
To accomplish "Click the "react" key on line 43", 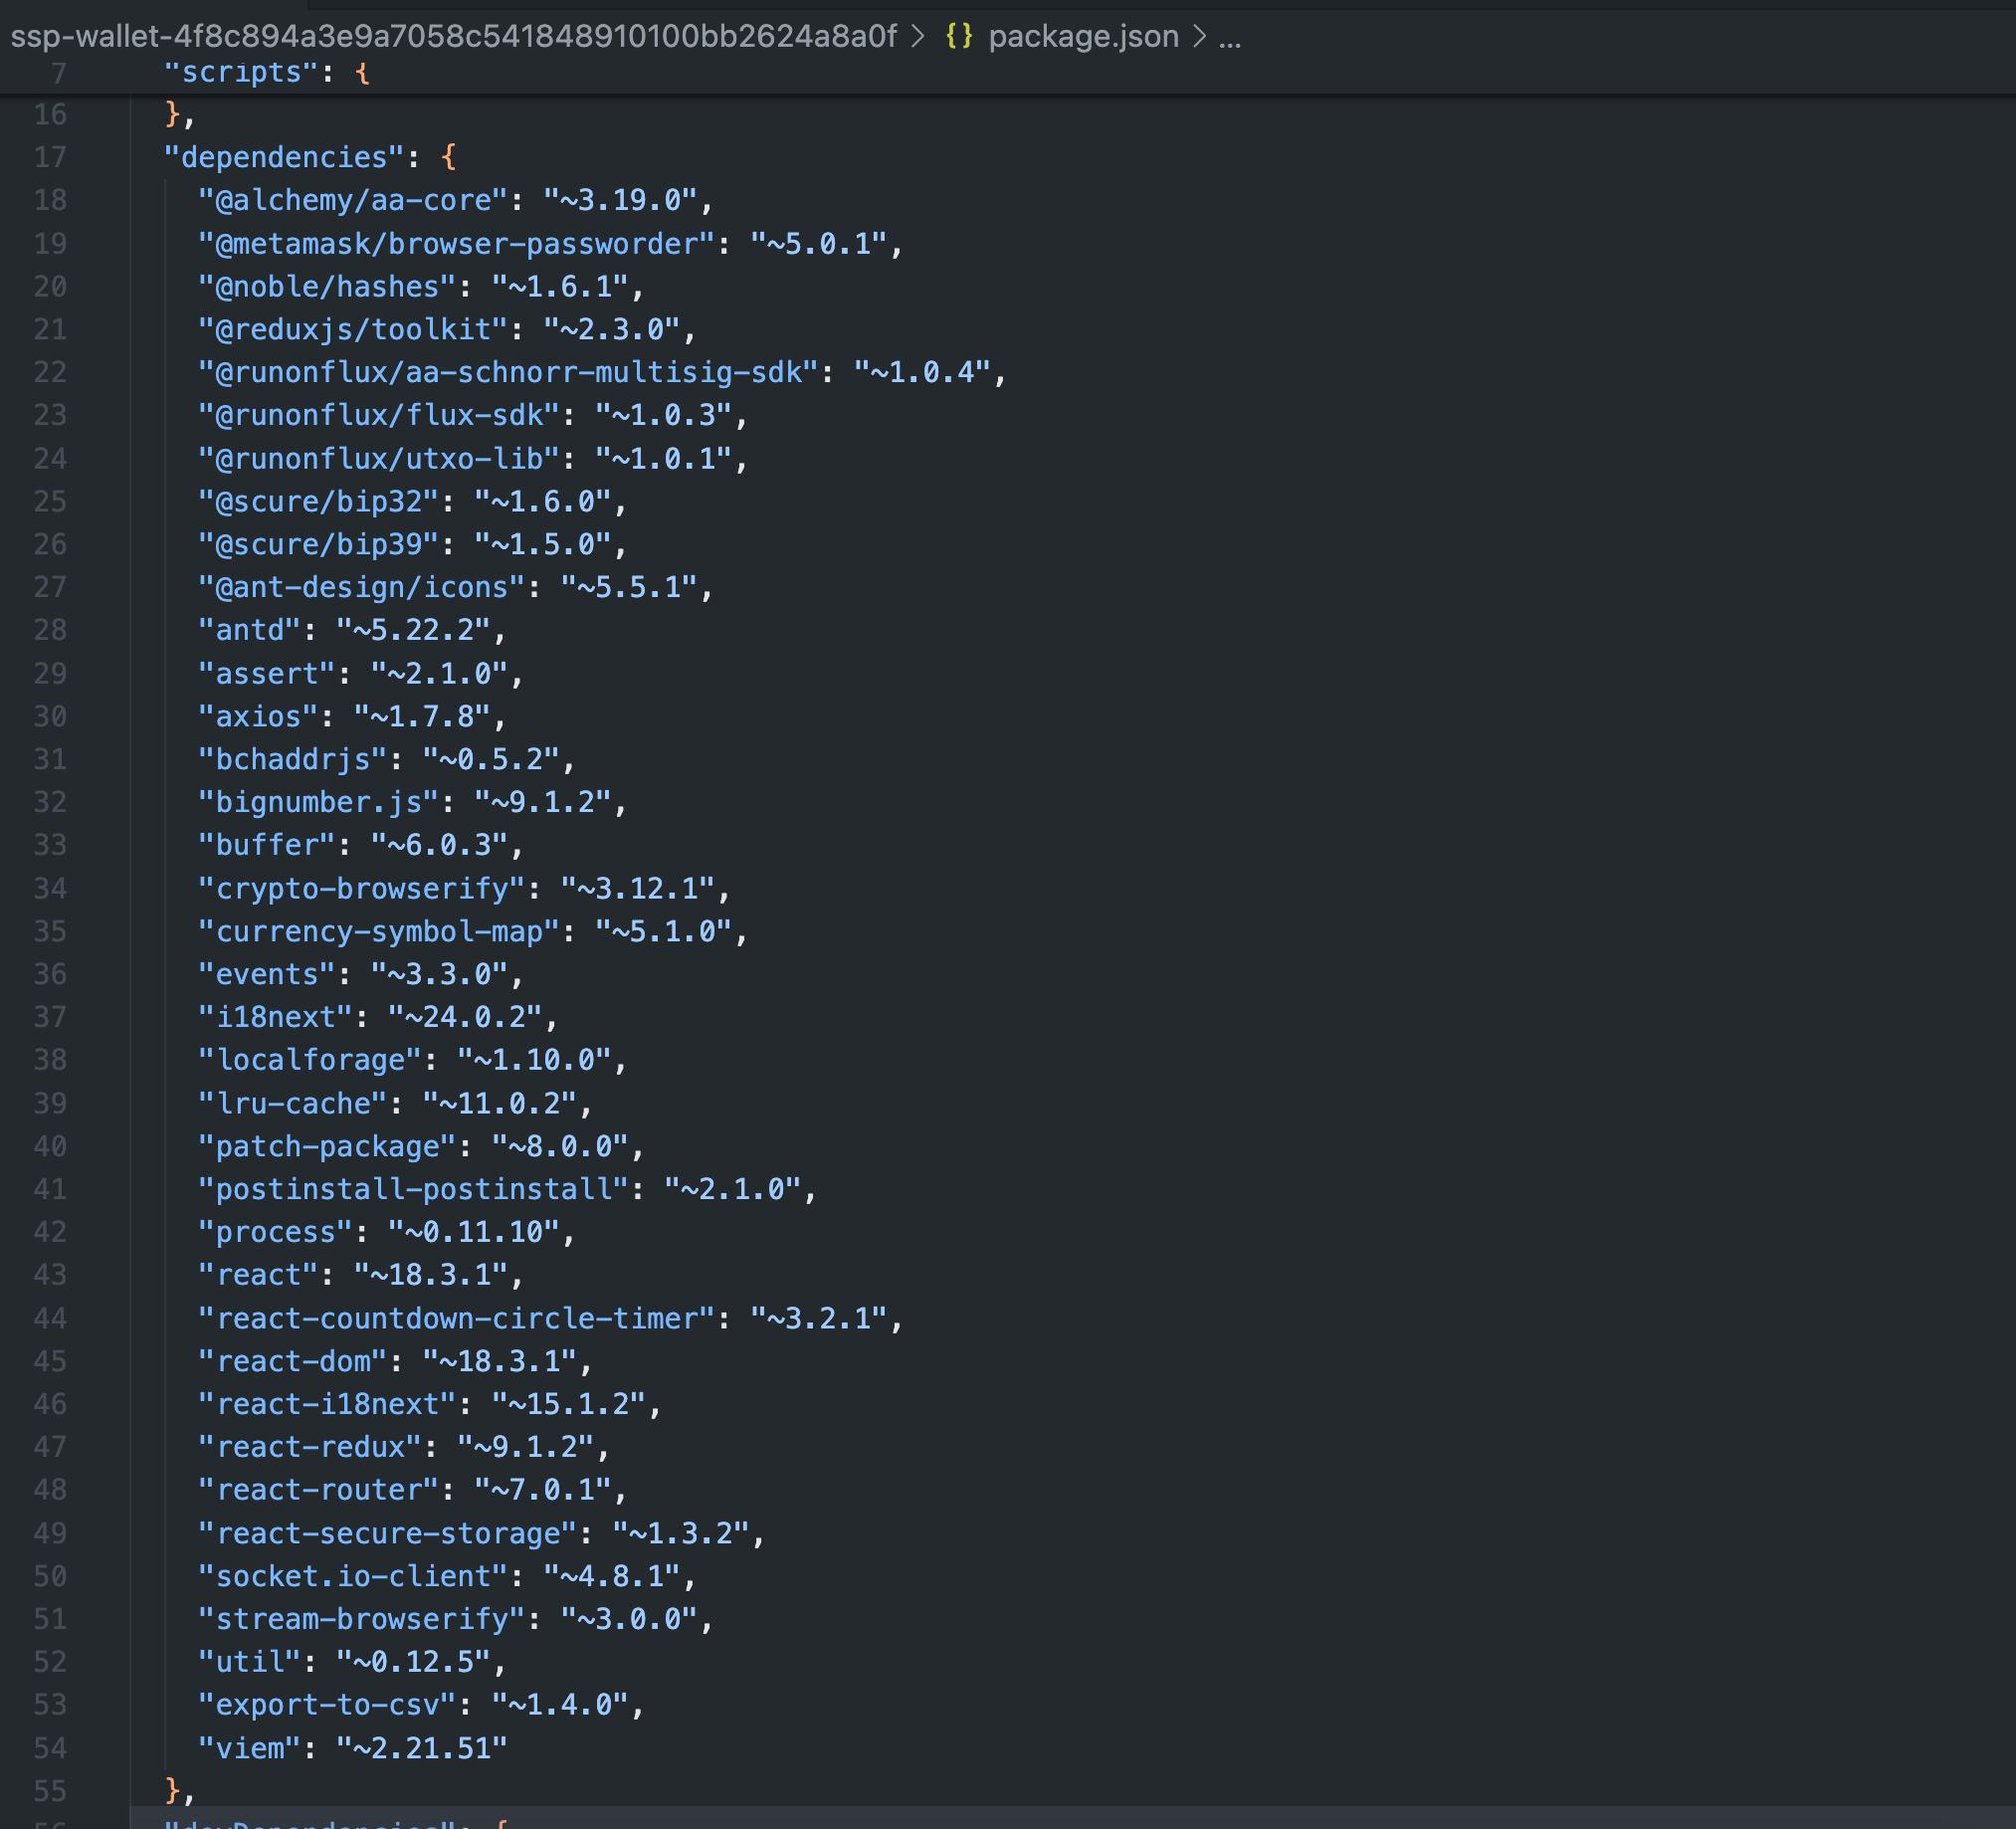I will 259,1275.
